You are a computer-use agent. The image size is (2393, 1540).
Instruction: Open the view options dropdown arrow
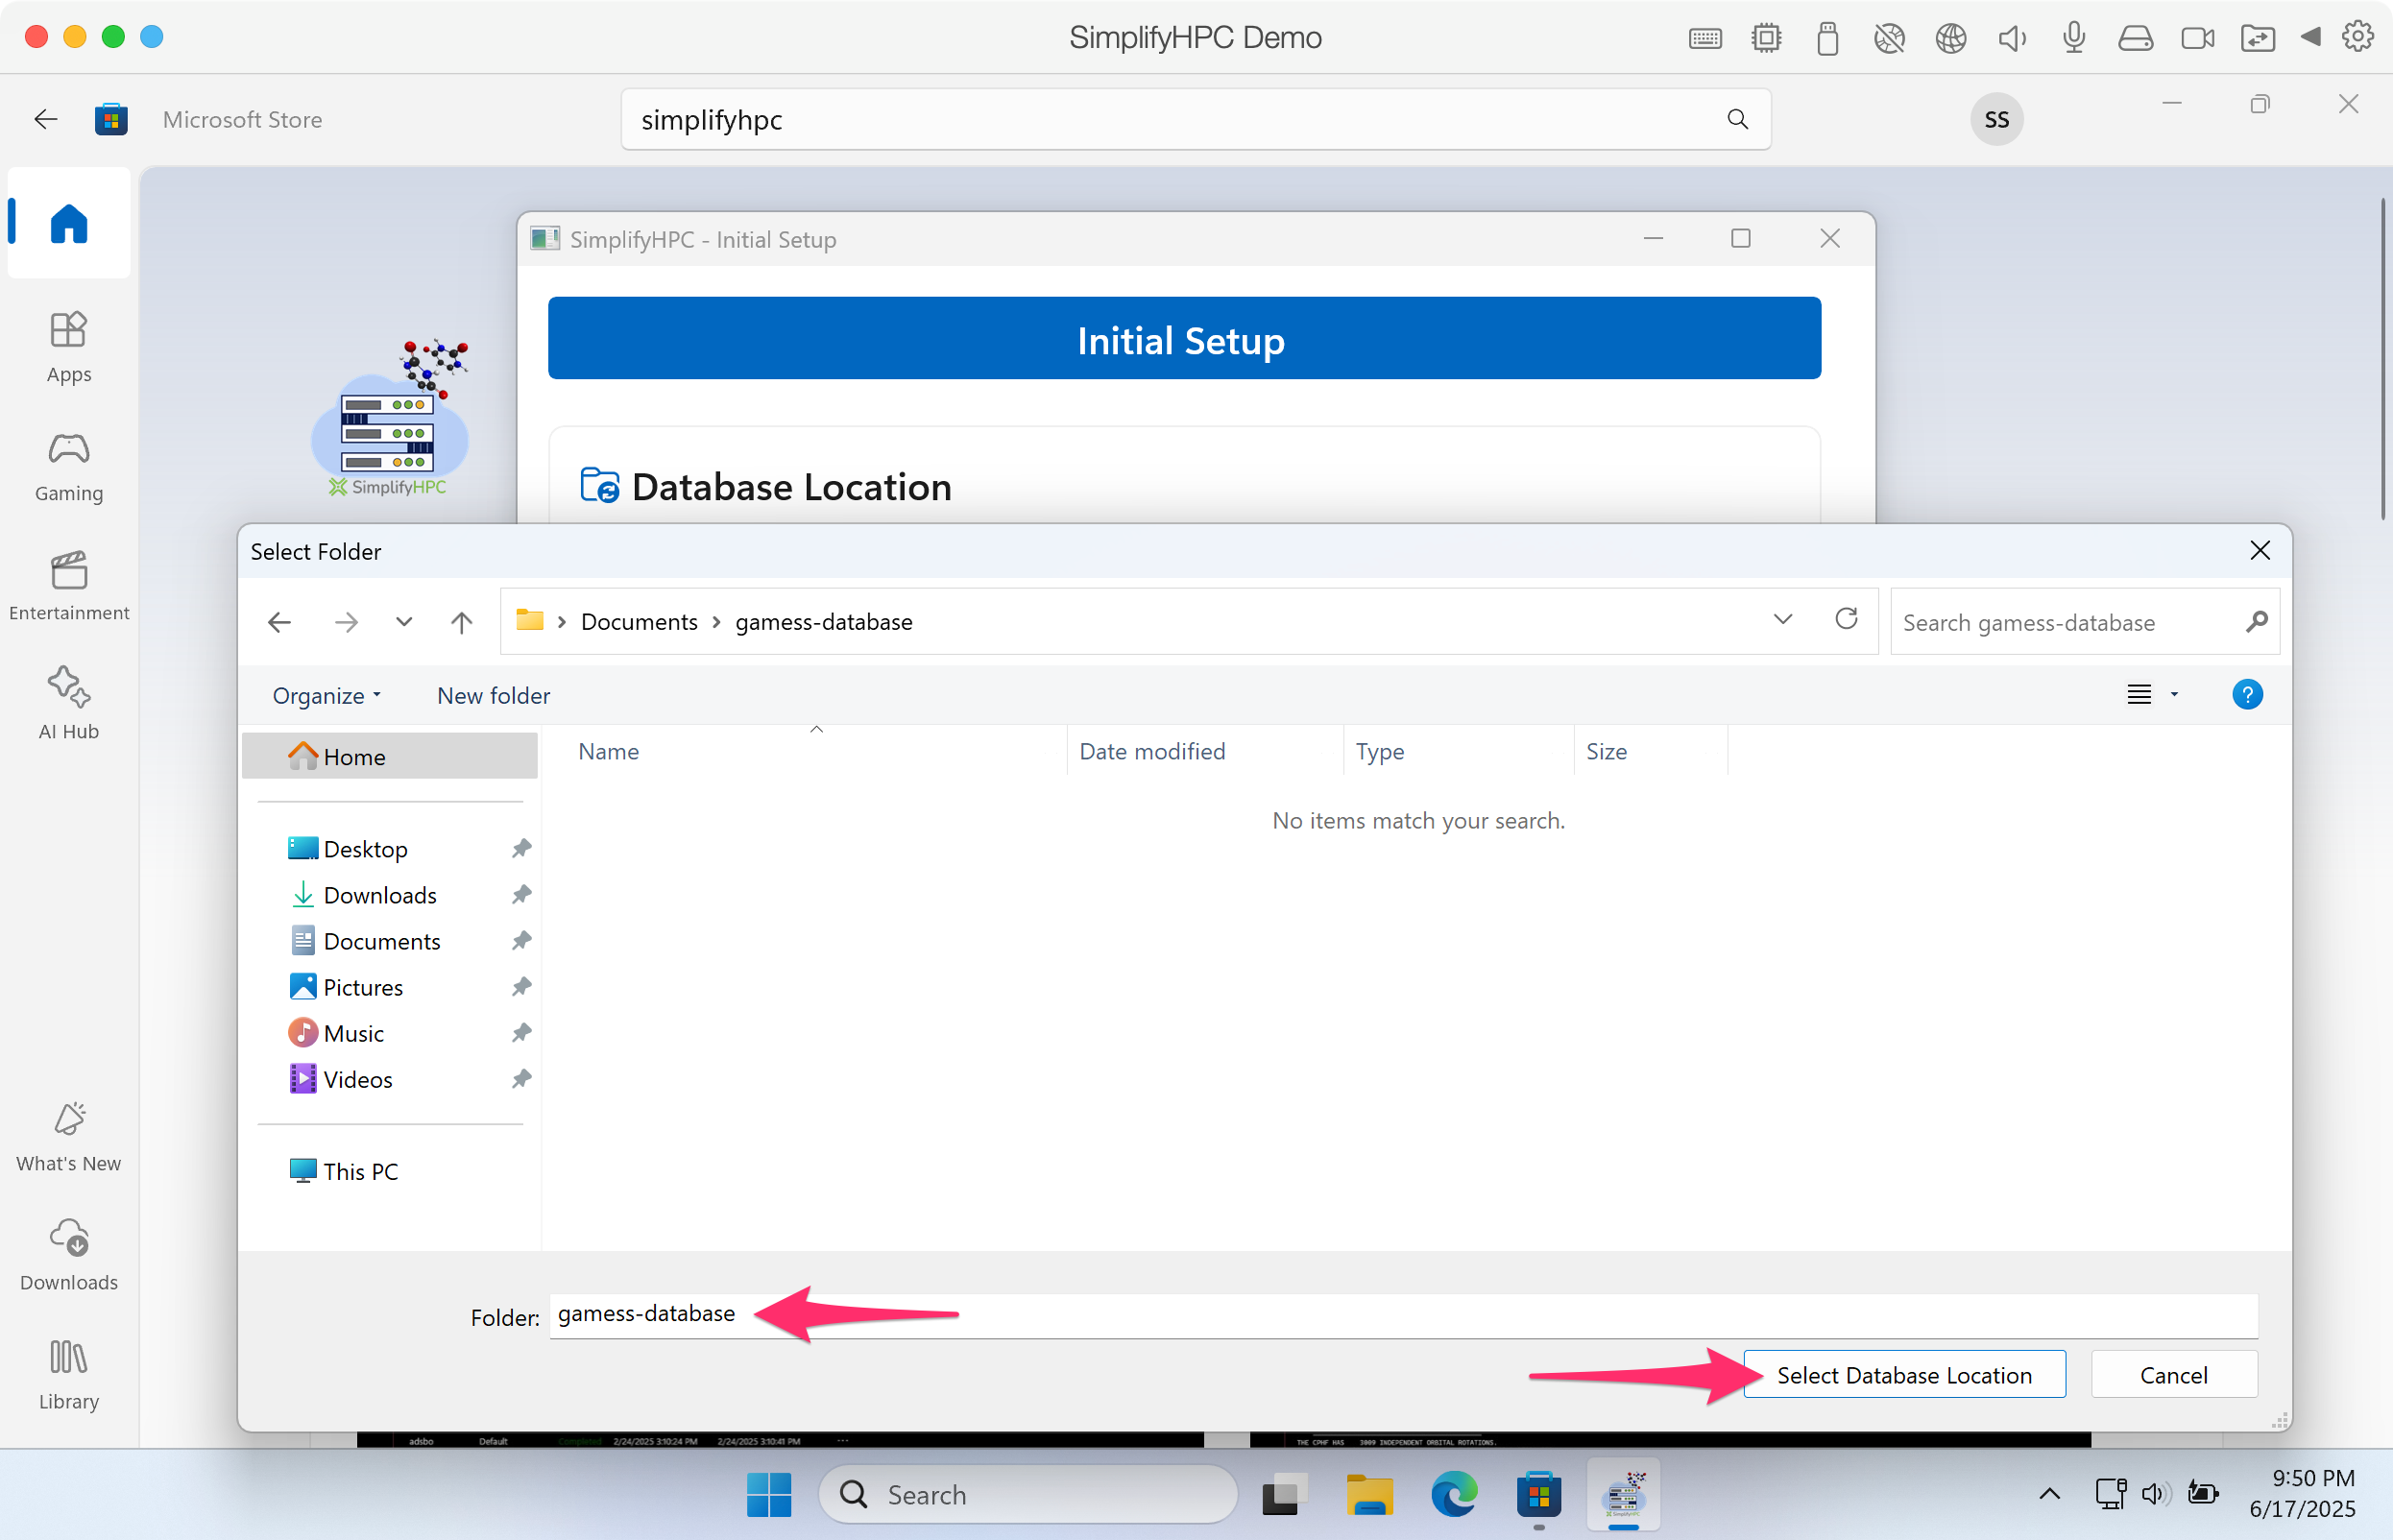tap(2173, 694)
